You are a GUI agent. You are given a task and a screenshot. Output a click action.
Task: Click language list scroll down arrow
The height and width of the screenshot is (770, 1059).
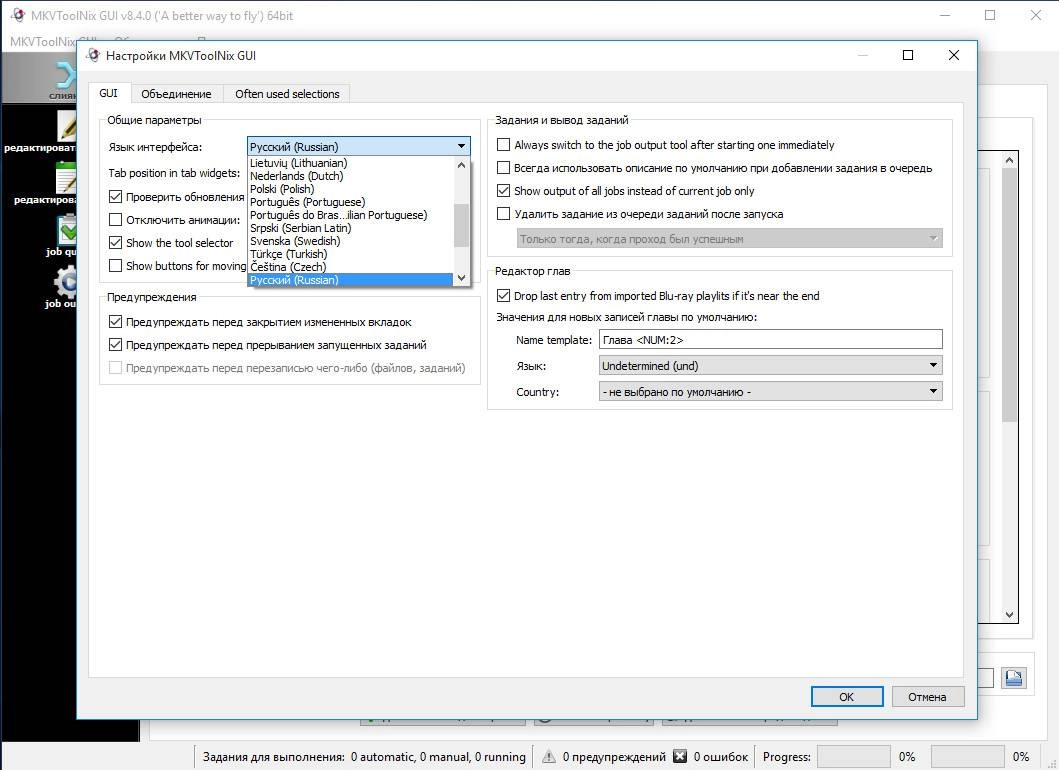pos(461,278)
